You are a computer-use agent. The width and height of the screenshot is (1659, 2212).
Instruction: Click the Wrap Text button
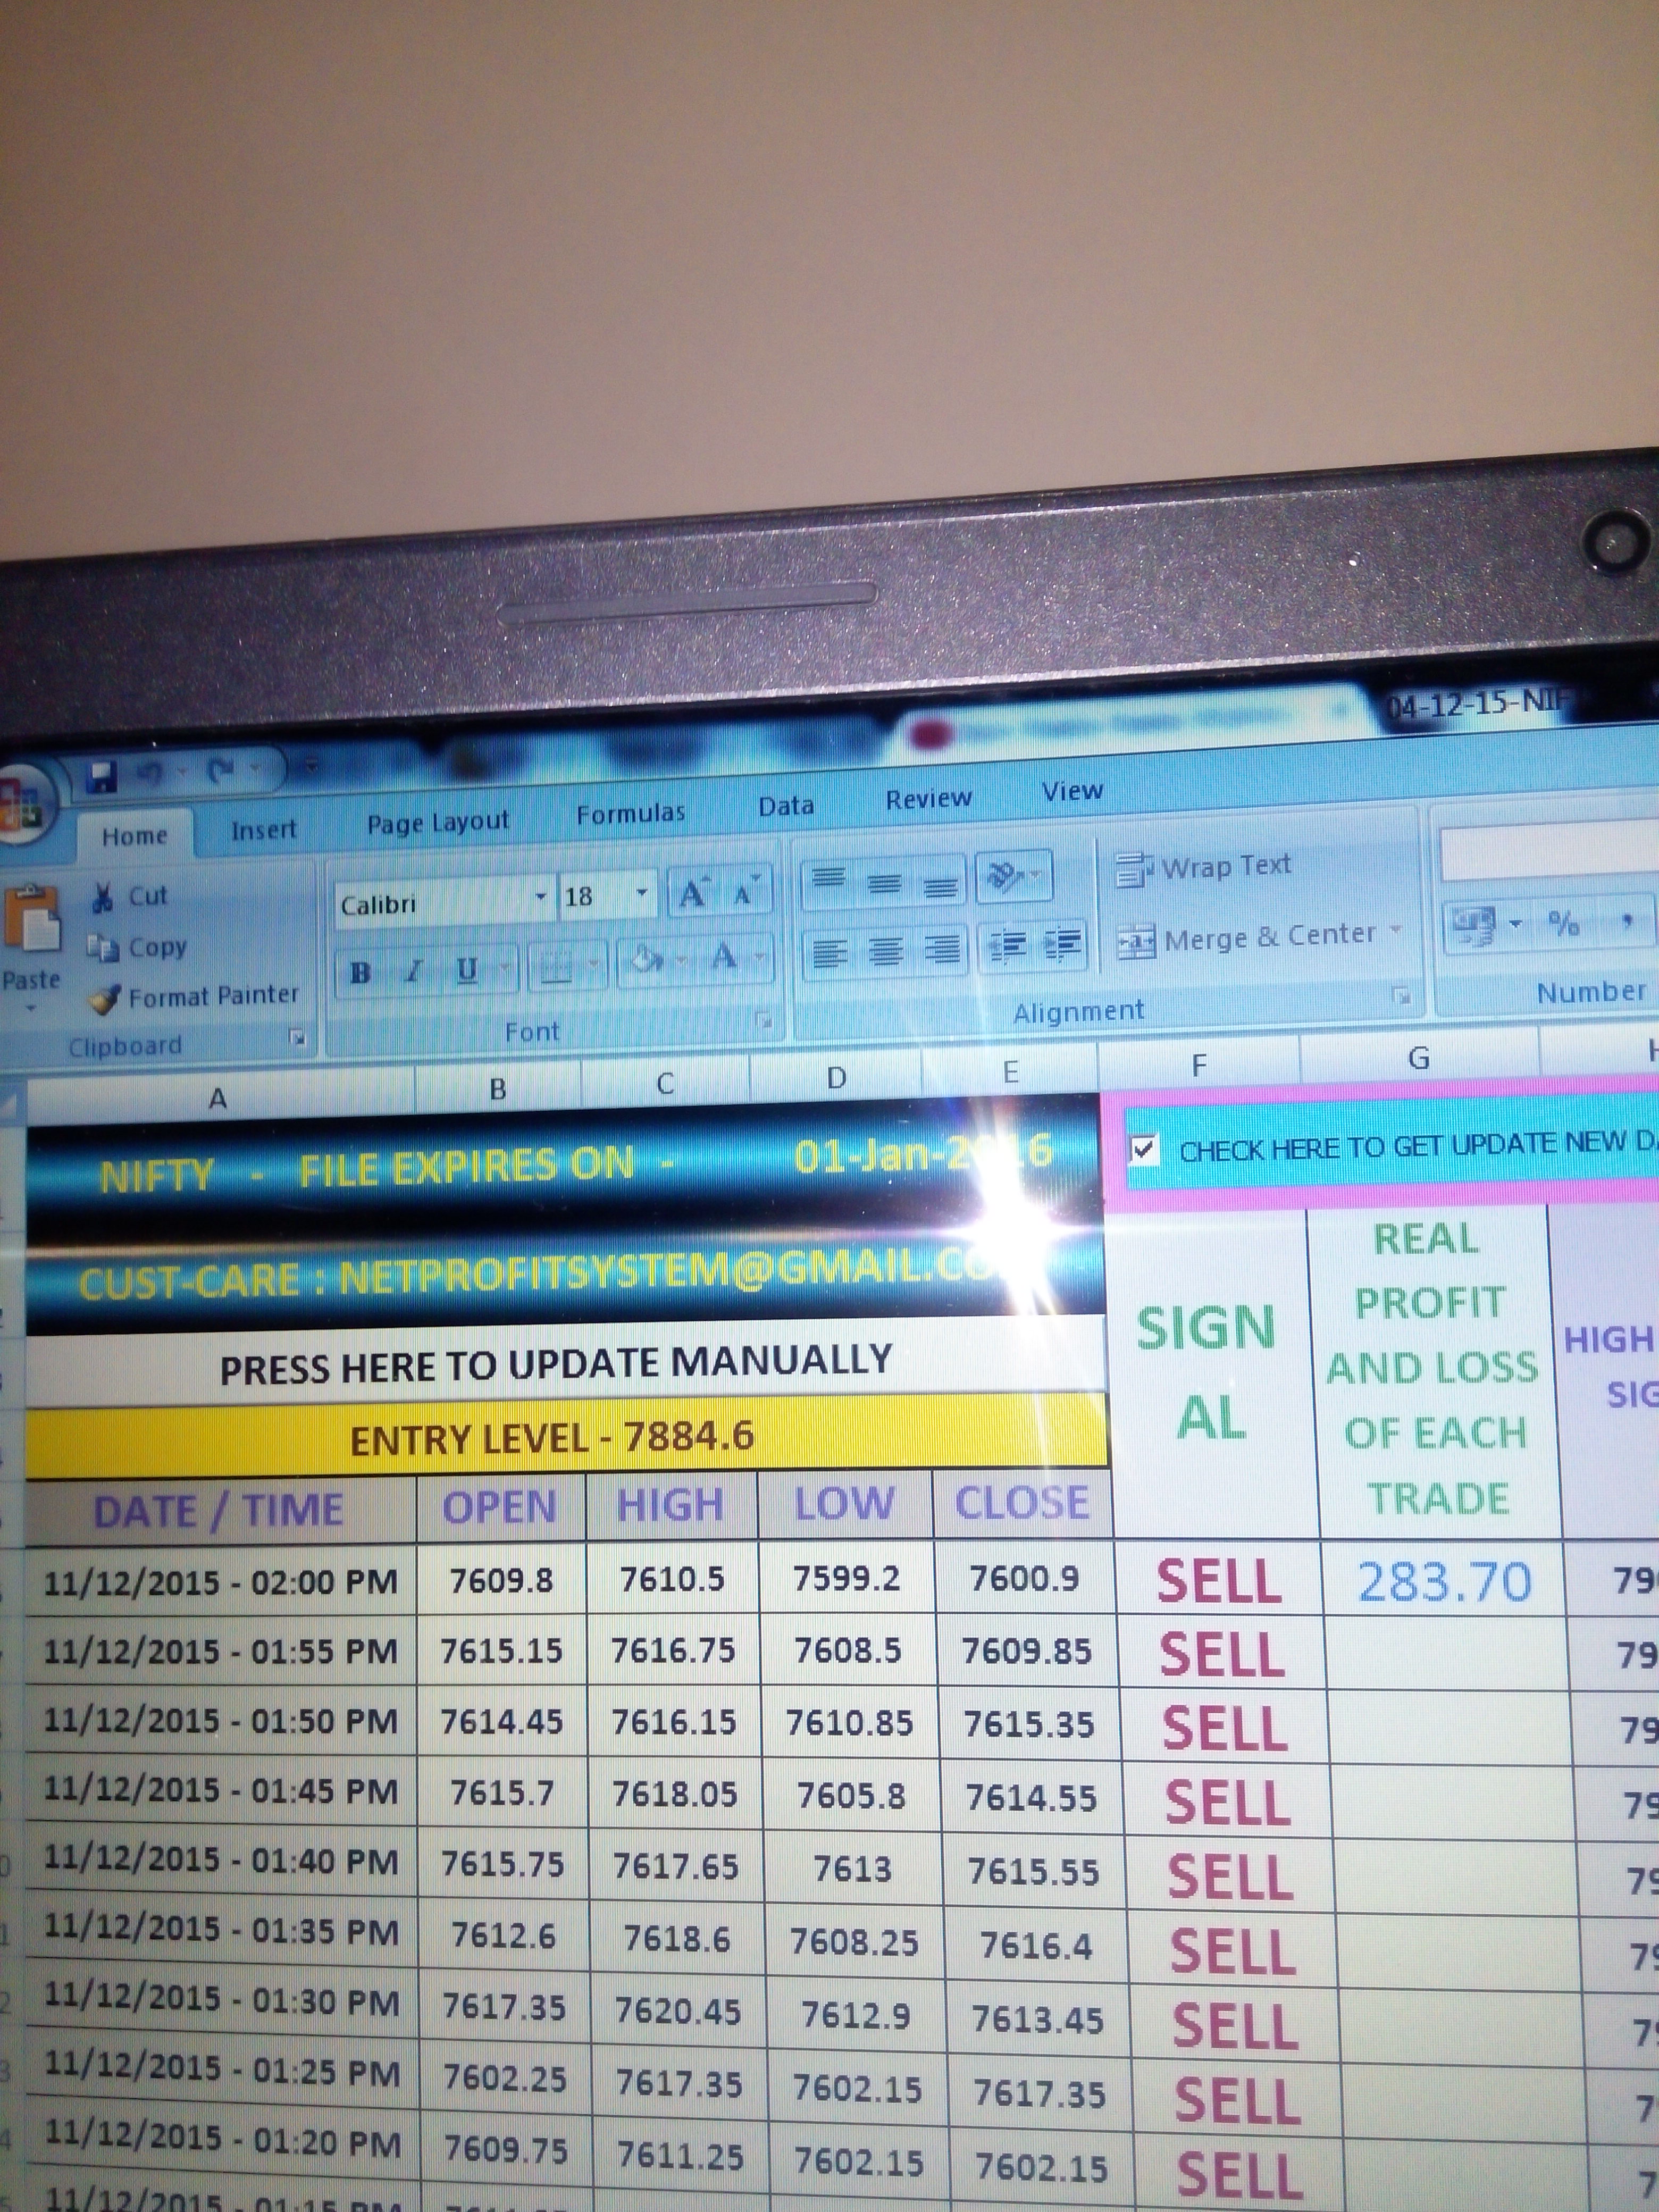point(1203,866)
